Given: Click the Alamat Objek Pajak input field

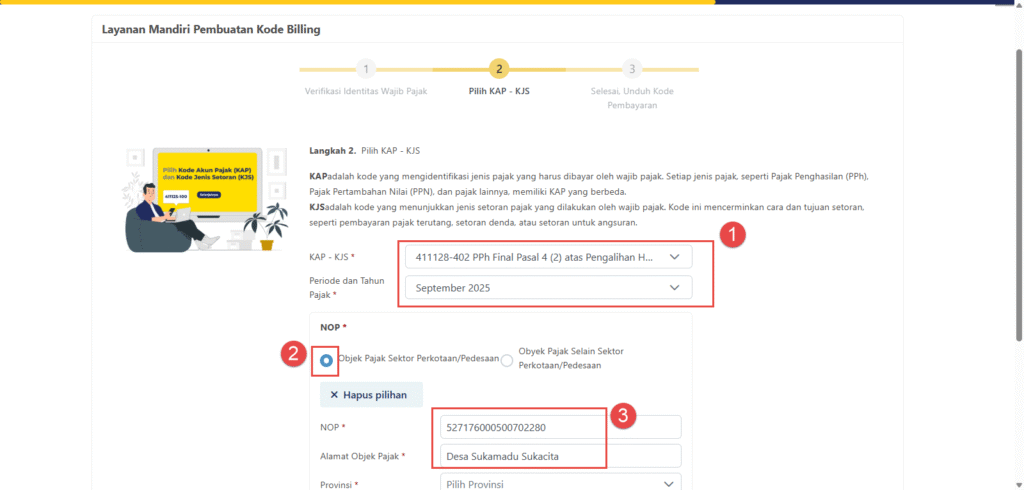Looking at the screenshot, I should point(560,457).
